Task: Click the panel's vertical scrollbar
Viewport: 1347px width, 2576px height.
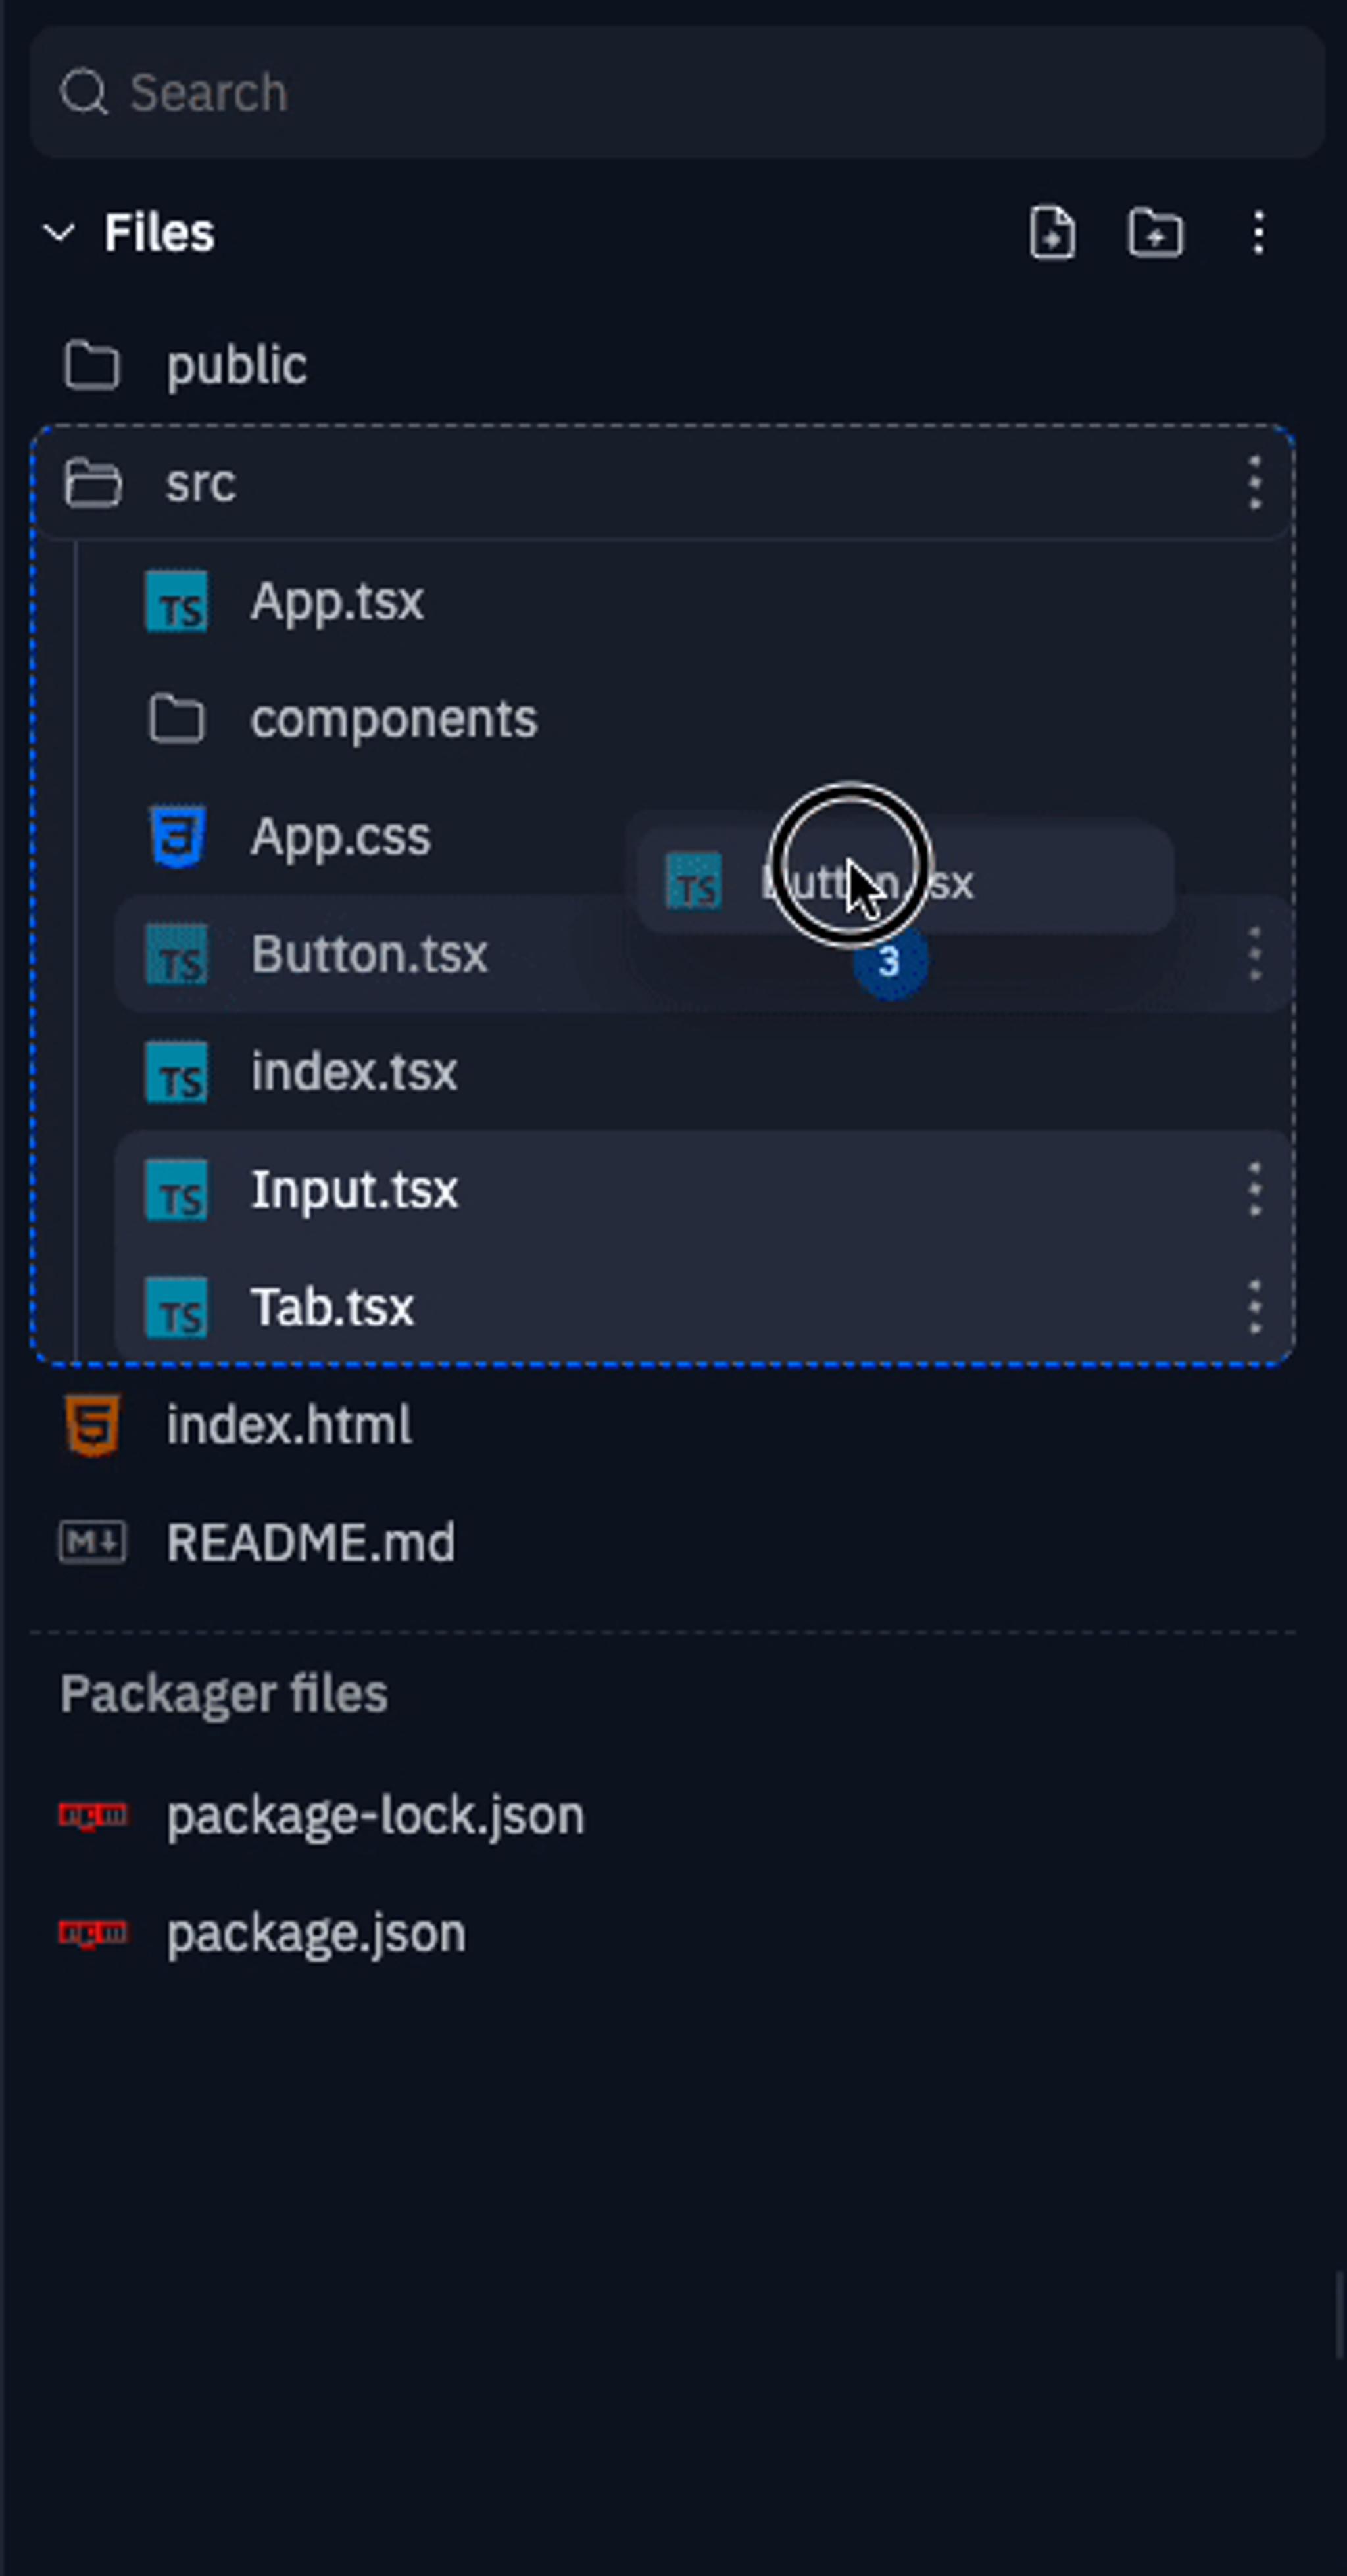Action: [x=1339, y=2315]
